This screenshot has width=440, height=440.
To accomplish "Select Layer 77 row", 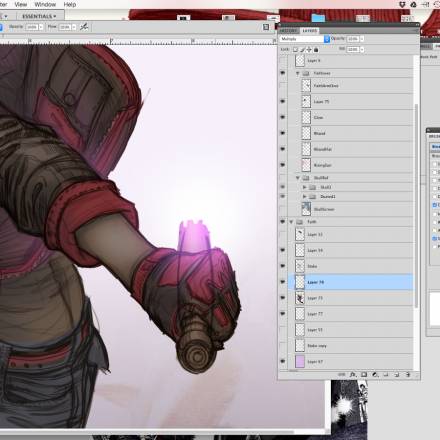I will coord(351,314).
